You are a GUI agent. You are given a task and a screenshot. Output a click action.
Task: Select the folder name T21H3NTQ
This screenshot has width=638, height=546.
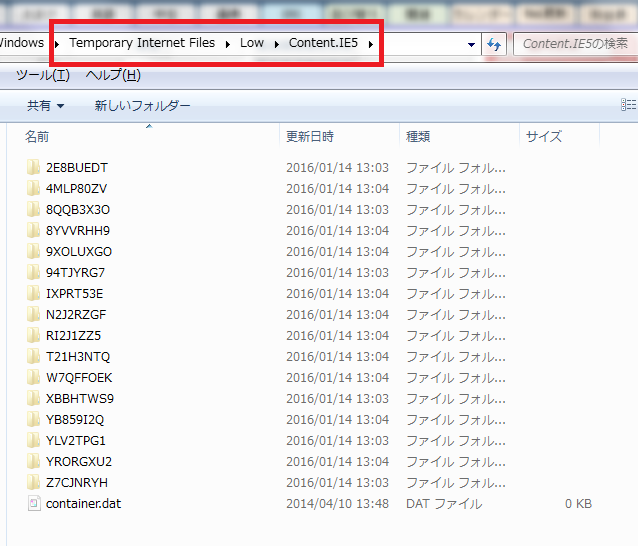click(x=78, y=357)
